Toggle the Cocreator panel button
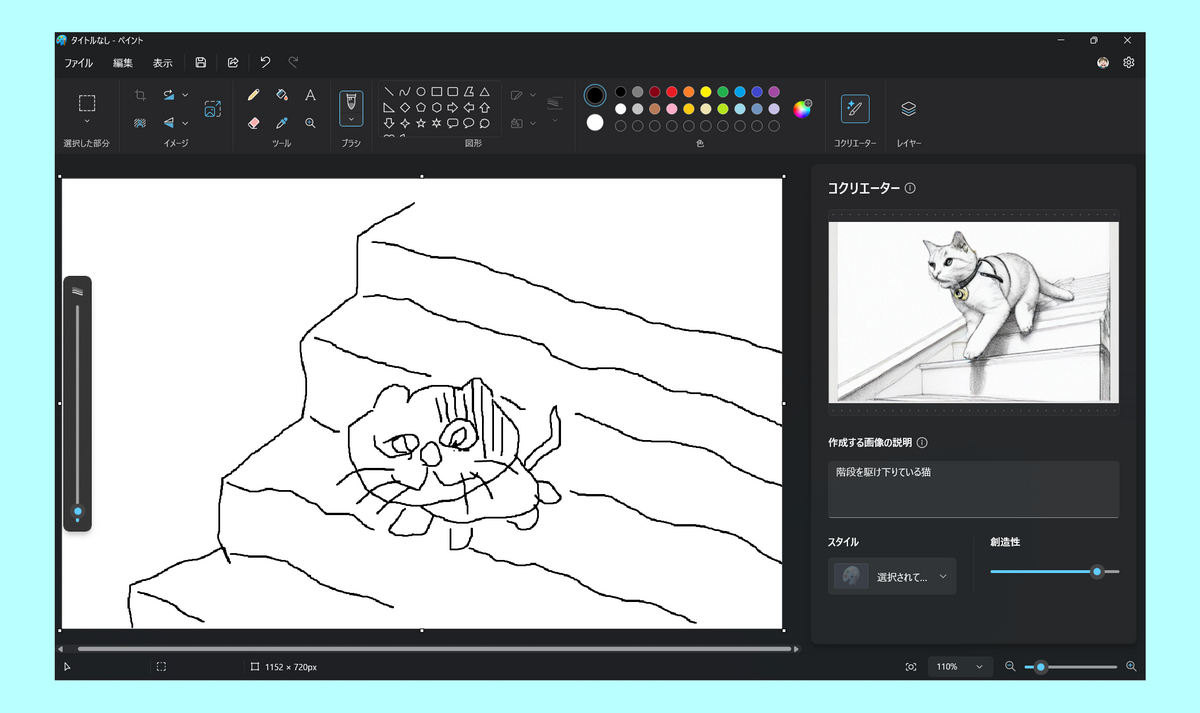Screen dimensions: 1200x713 (855, 109)
